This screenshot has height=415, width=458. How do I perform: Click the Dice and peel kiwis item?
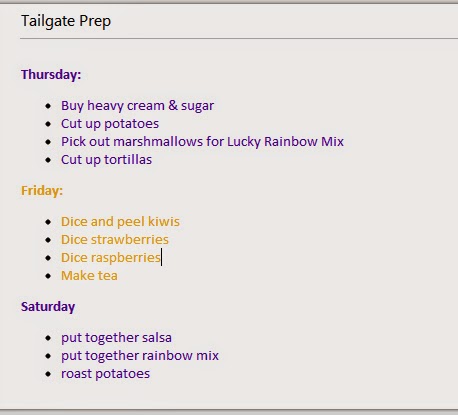(120, 222)
